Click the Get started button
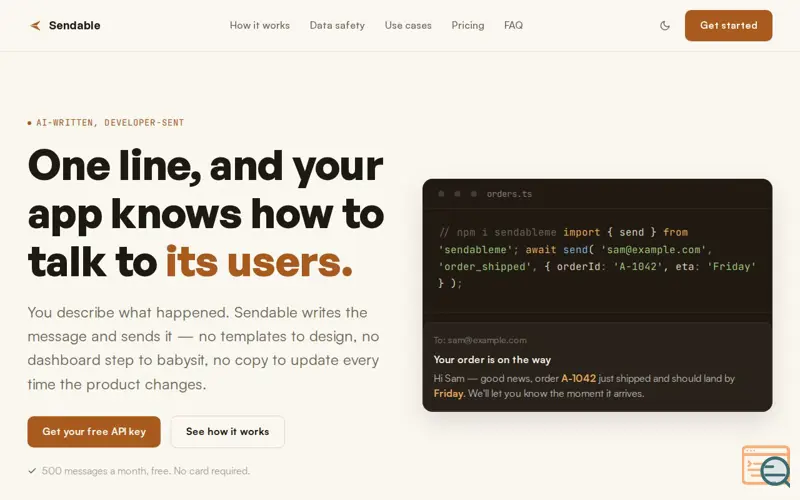 tap(729, 26)
